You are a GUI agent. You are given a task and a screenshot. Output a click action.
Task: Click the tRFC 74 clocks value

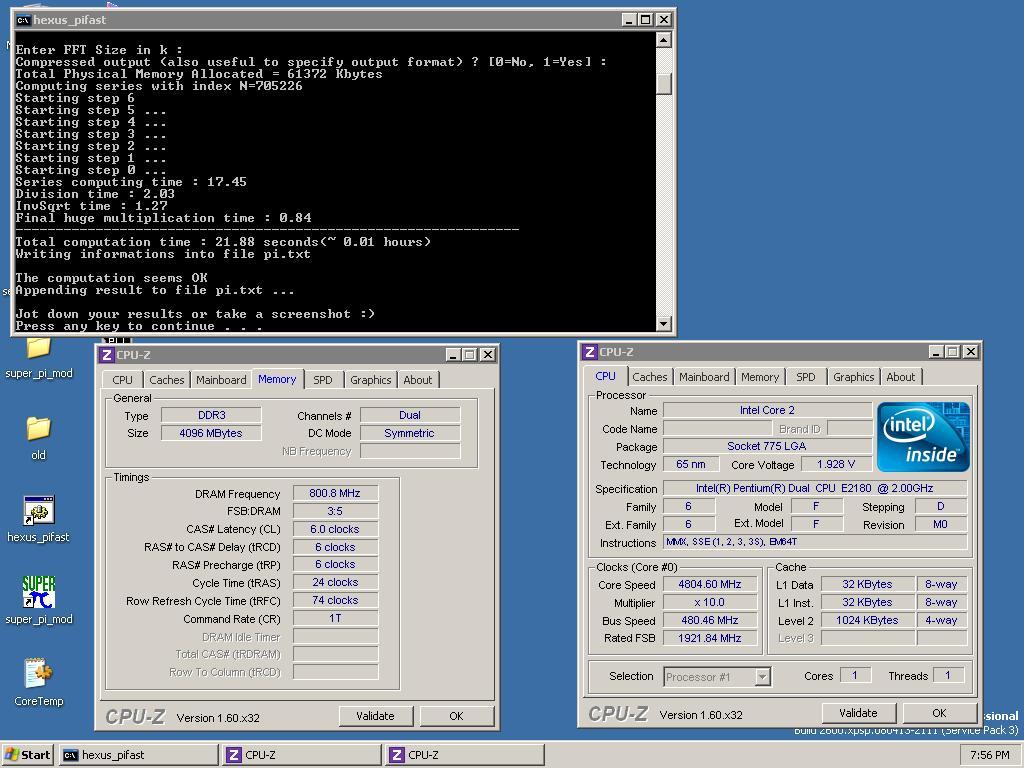point(335,600)
